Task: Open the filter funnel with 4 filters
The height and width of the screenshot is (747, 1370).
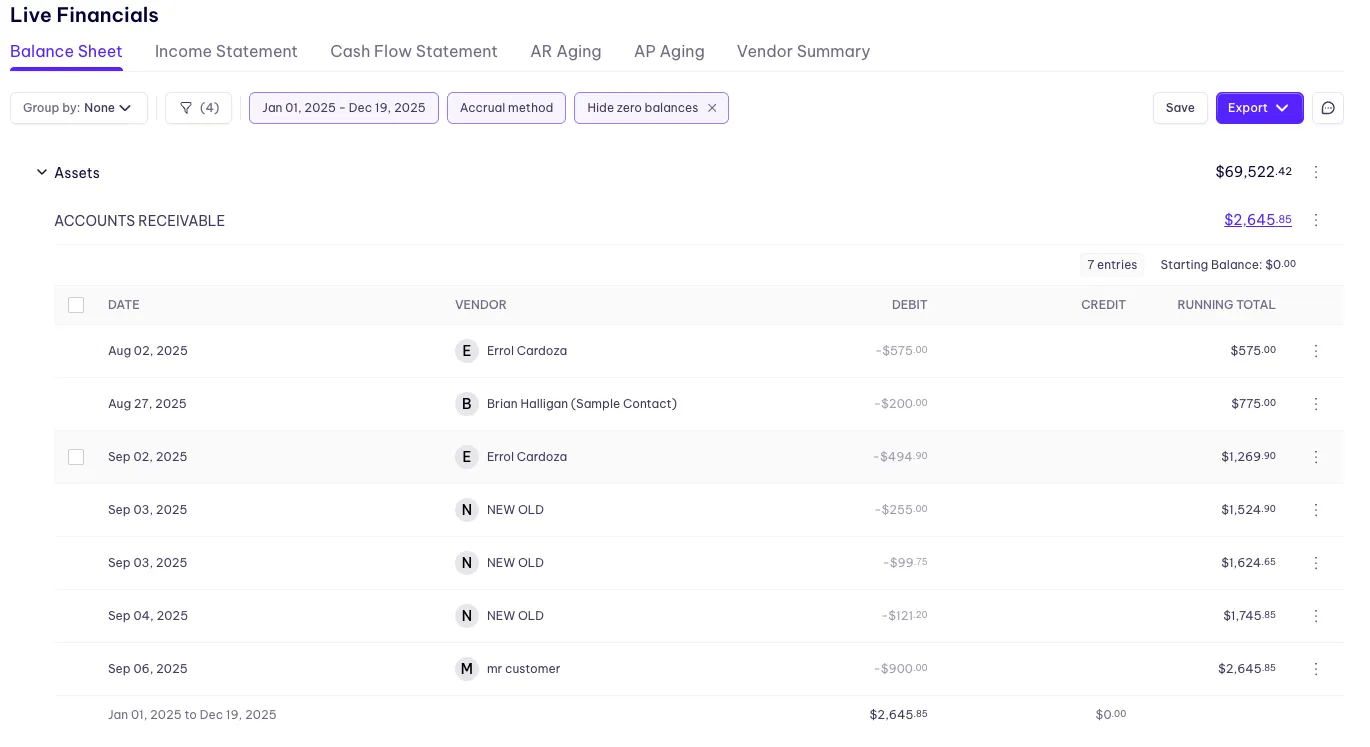Action: tap(198, 108)
